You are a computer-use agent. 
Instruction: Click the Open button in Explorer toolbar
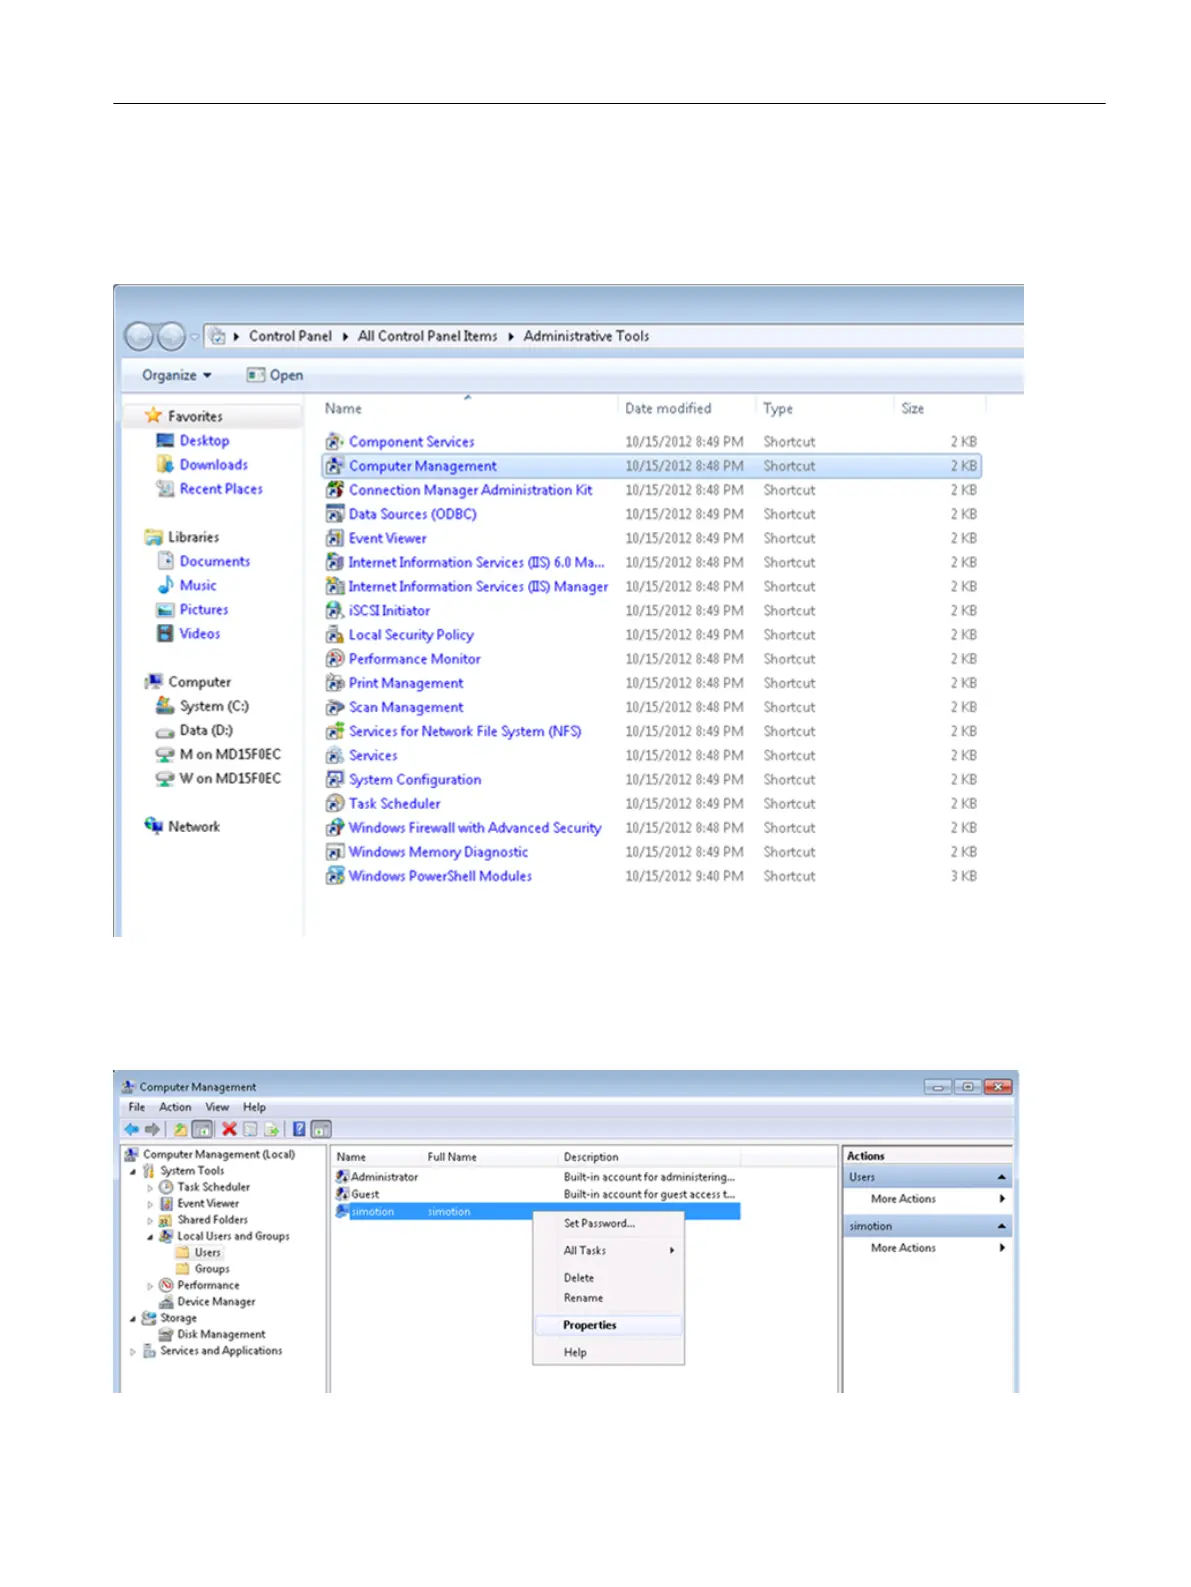(275, 375)
